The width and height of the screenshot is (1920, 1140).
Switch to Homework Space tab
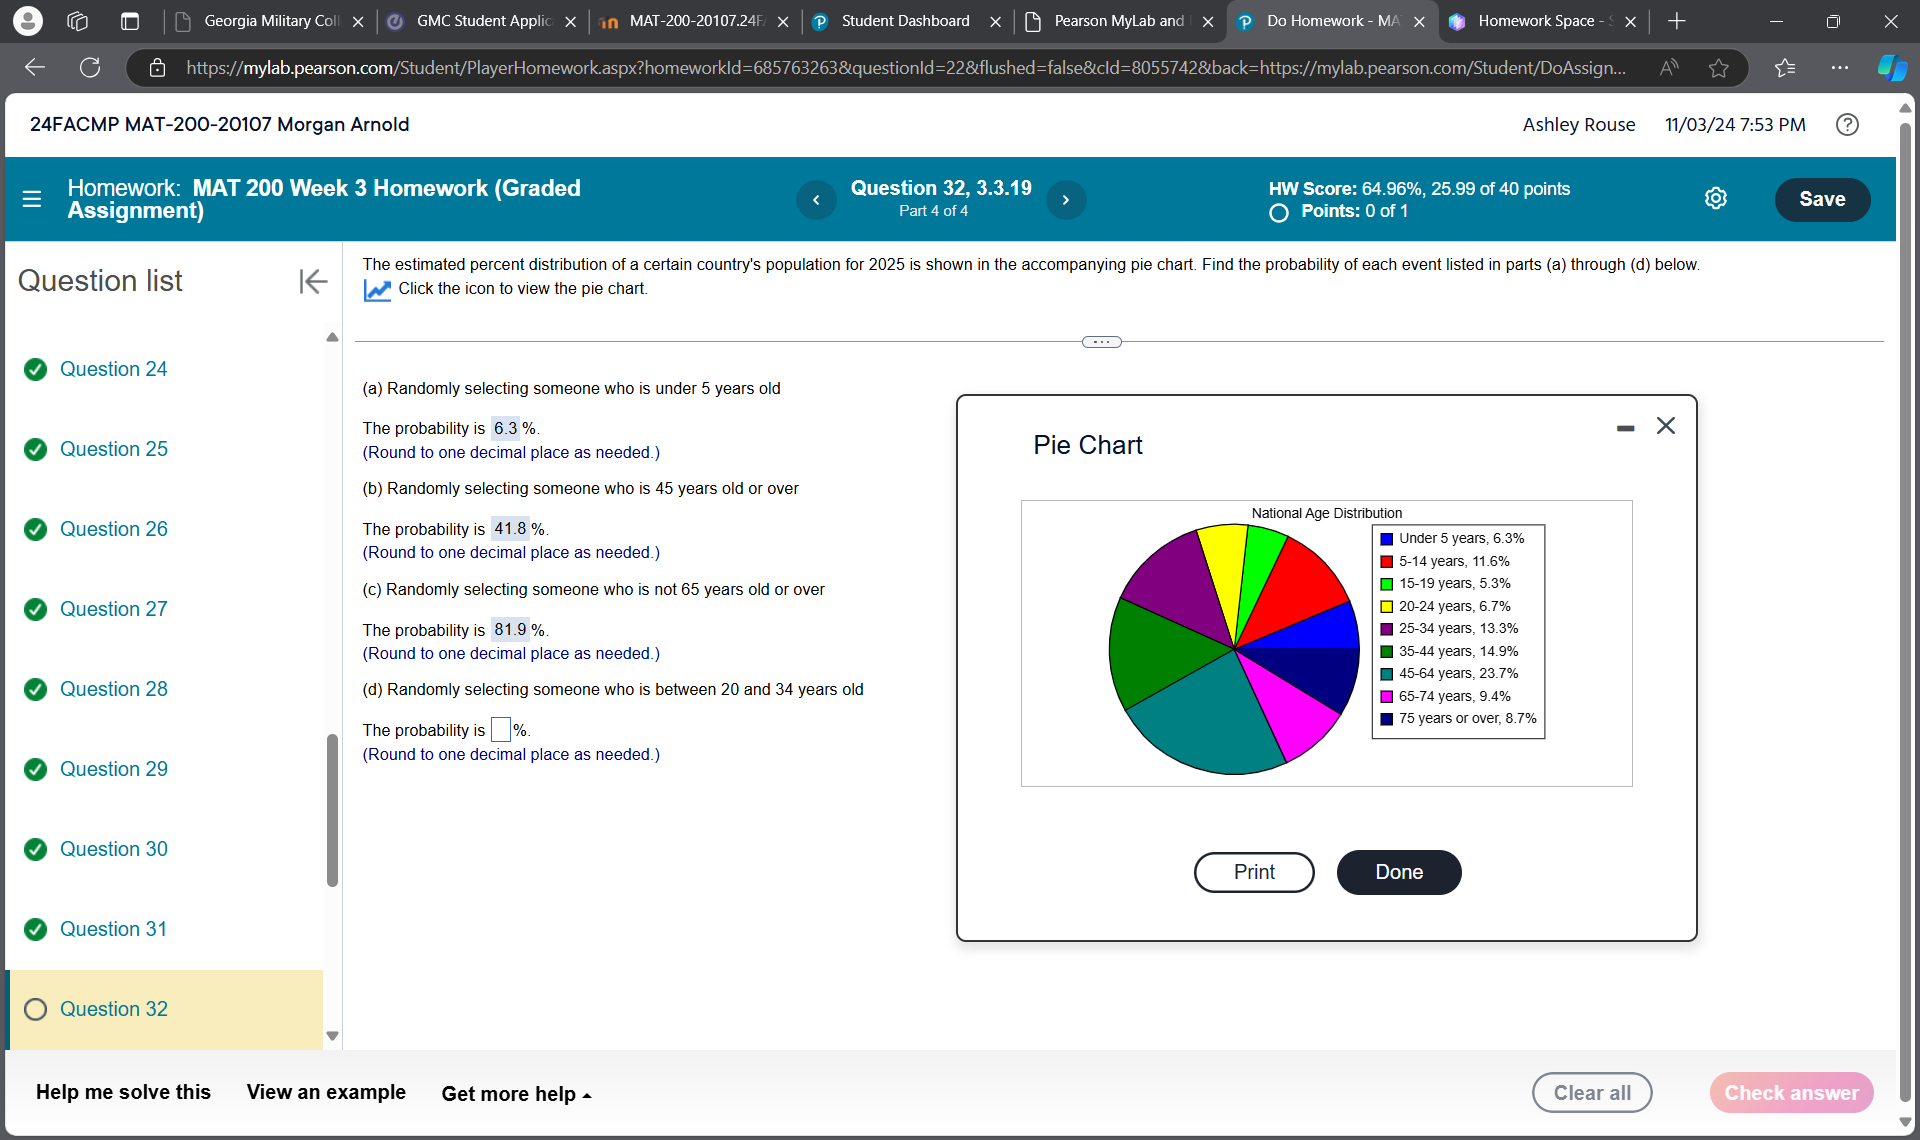pyautogui.click(x=1544, y=21)
